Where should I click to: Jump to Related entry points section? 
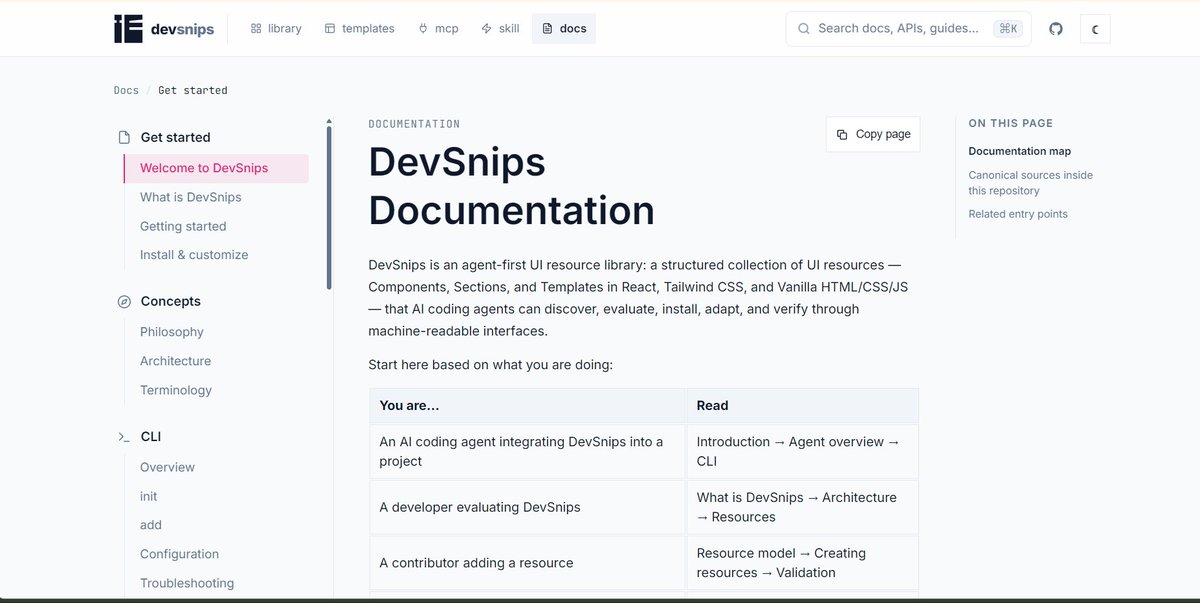point(1018,214)
